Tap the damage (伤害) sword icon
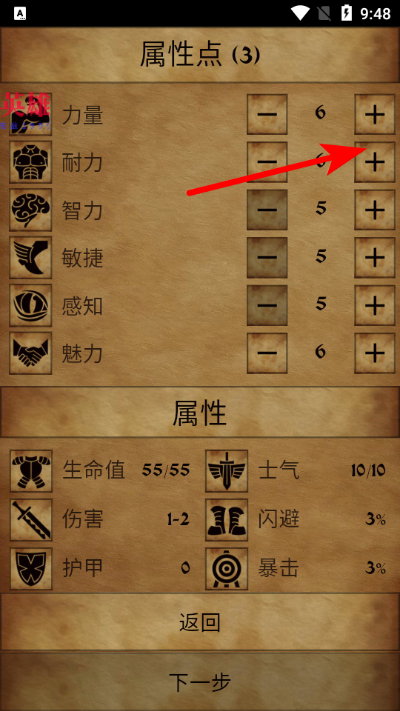 point(31,520)
